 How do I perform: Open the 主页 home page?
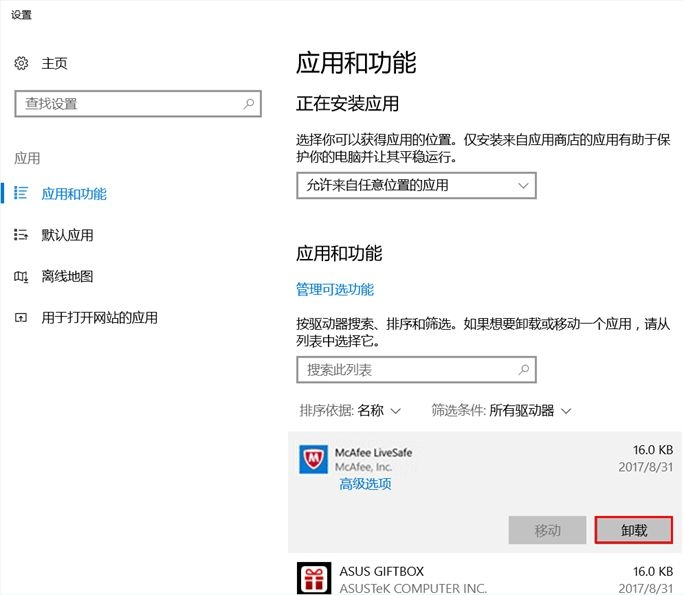54,64
